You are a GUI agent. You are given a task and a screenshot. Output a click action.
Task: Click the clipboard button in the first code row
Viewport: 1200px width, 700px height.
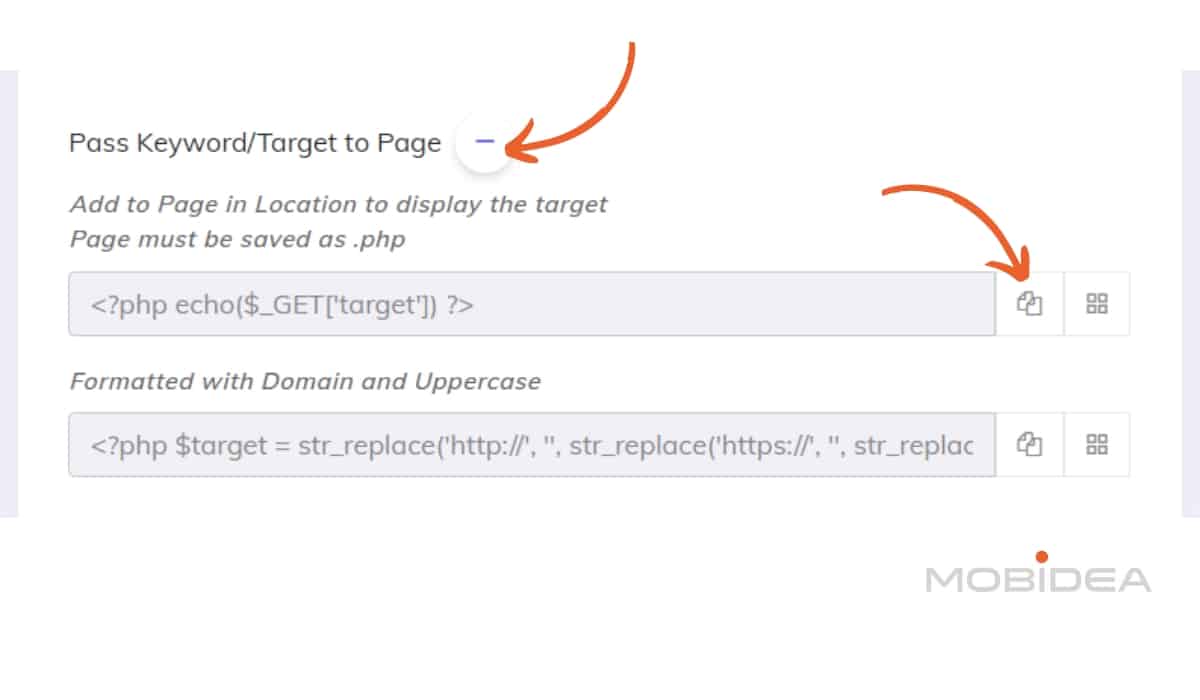[1029, 304]
